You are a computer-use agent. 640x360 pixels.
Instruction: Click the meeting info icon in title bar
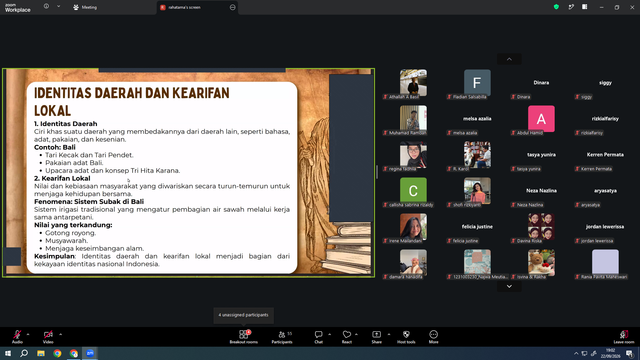[x=46, y=7]
